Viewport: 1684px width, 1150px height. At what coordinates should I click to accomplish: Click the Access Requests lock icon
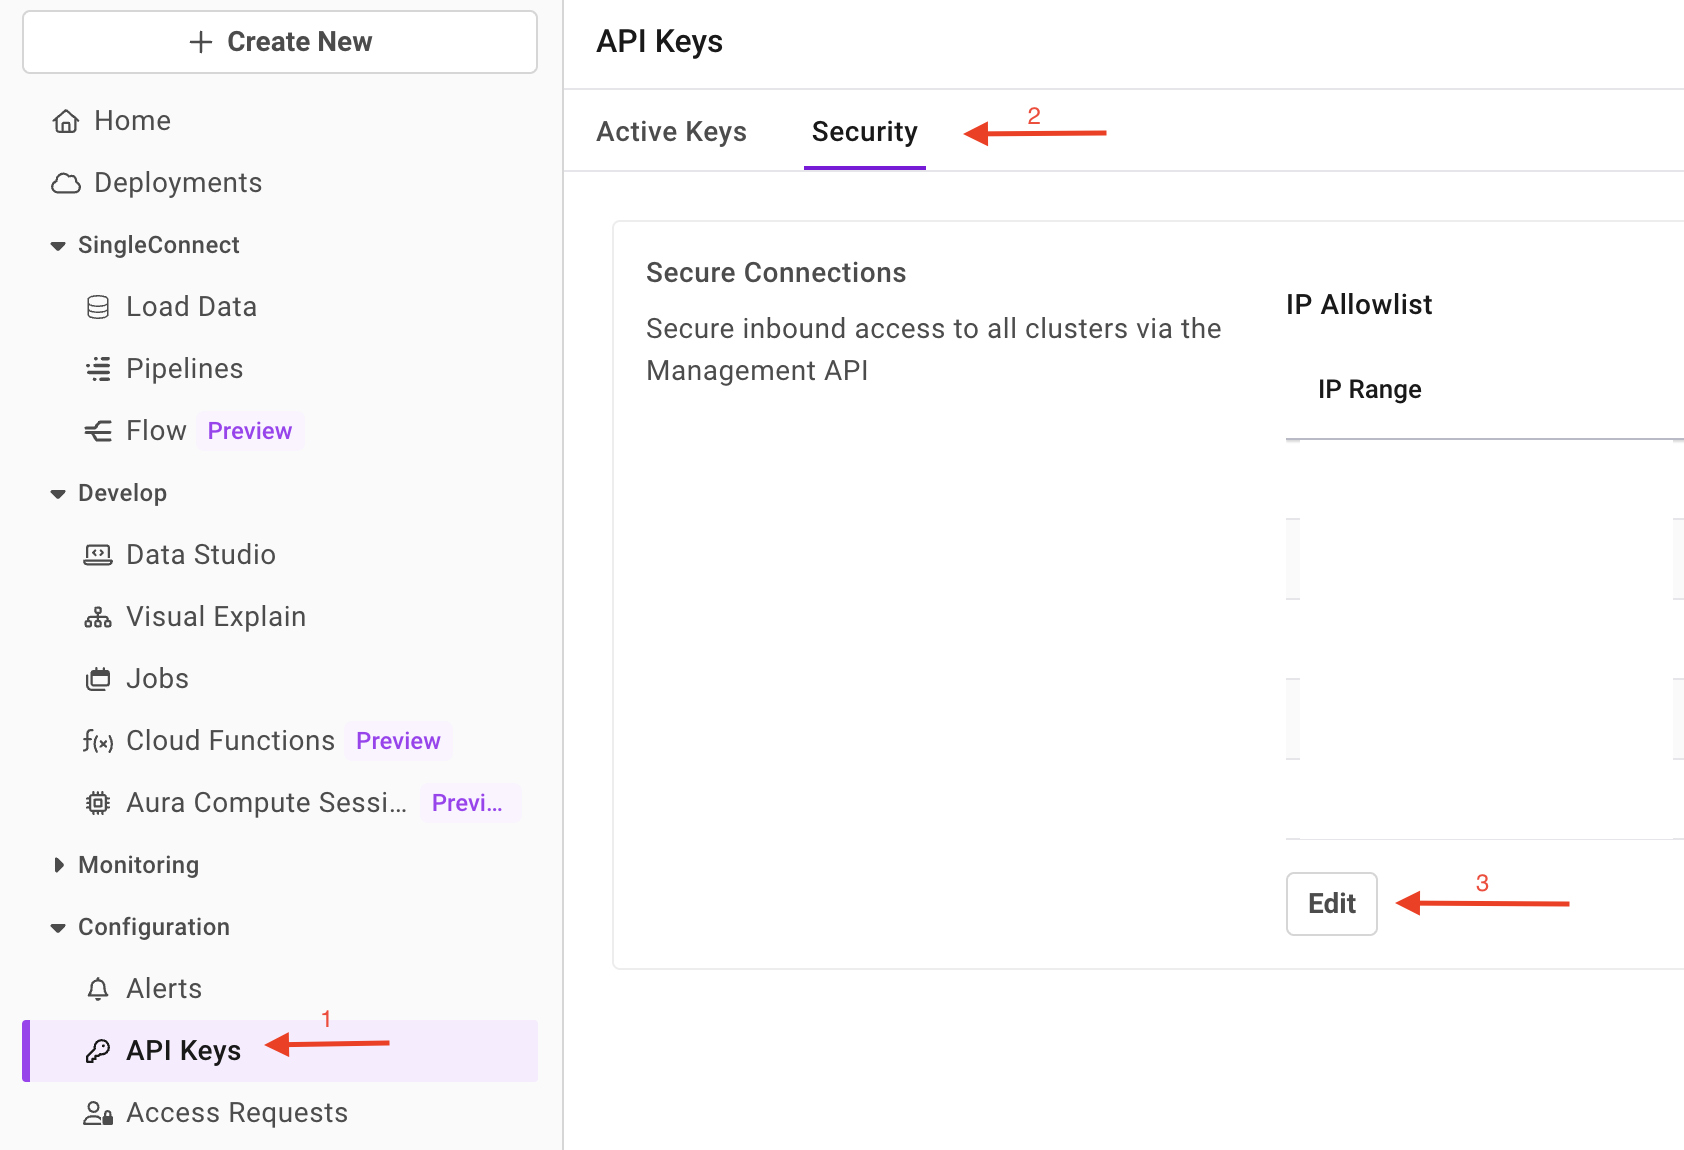point(97,1112)
